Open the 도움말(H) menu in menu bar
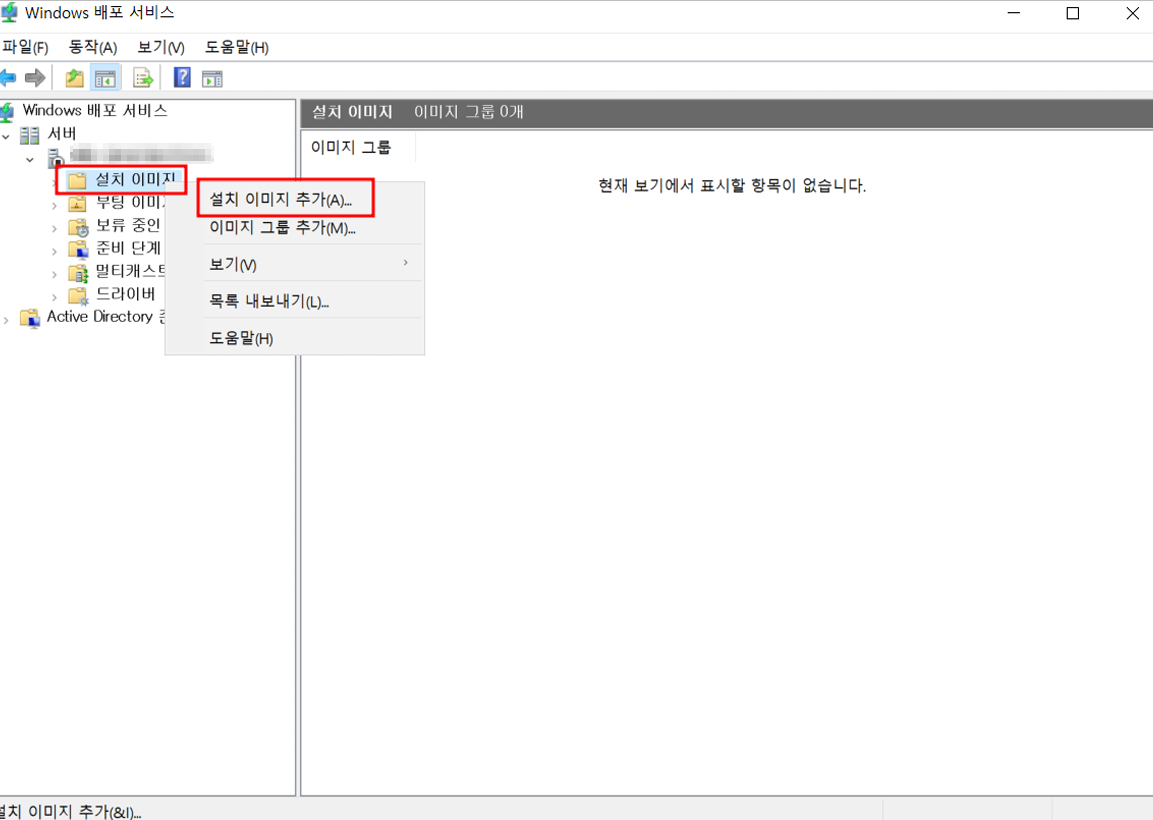This screenshot has width=1153, height=820. click(237, 48)
